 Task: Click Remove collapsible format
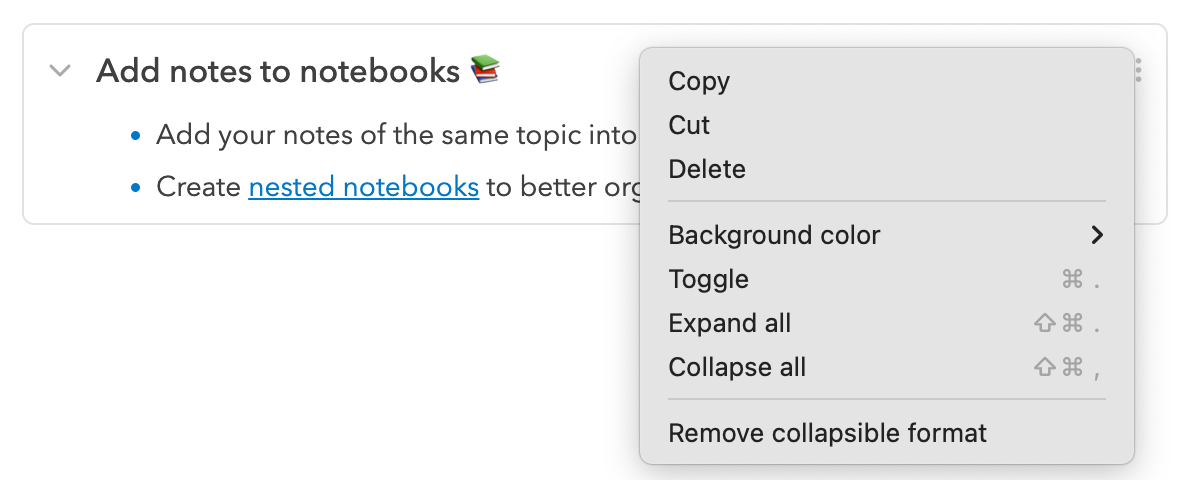827,433
